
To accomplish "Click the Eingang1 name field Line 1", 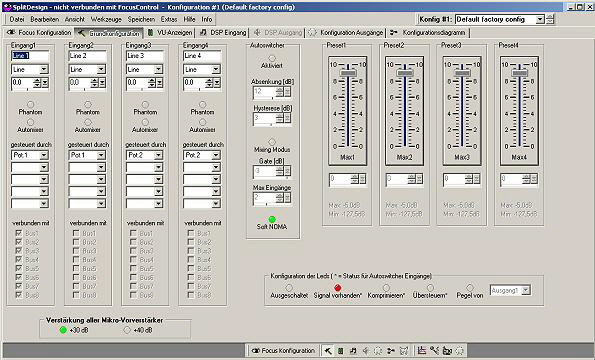I will coord(30,56).
